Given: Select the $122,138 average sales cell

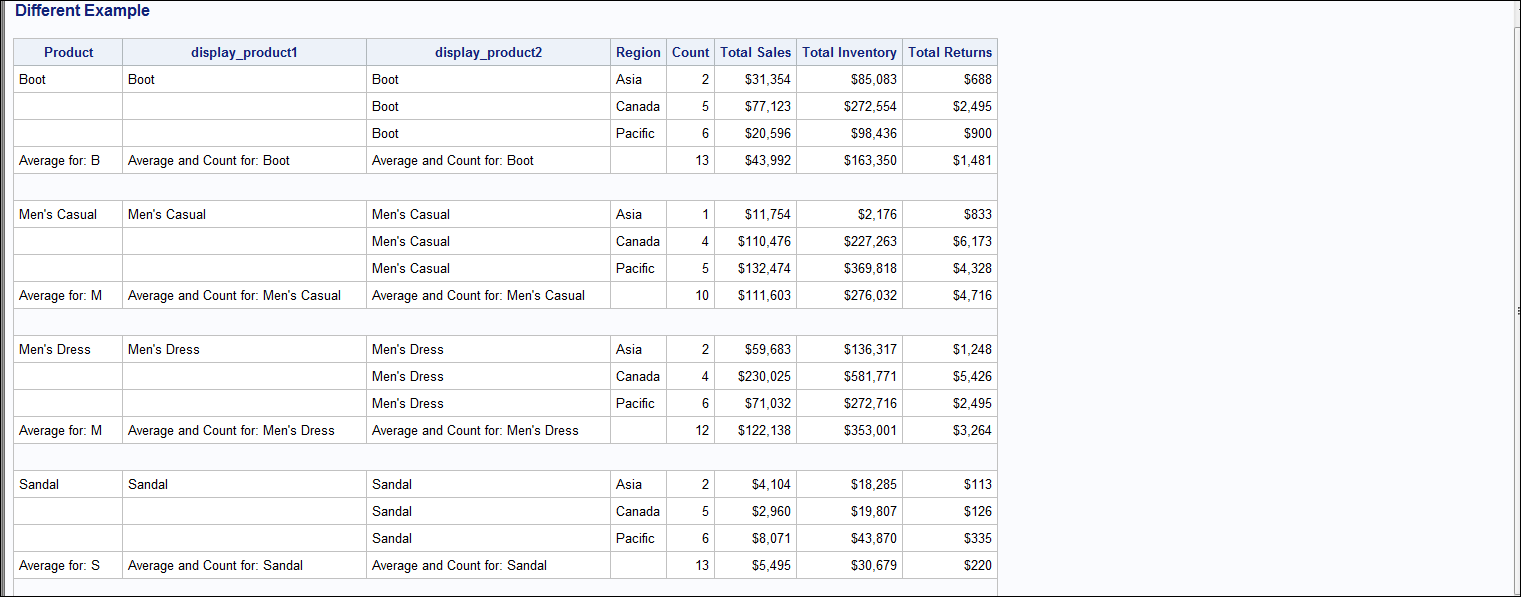Looking at the screenshot, I should pyautogui.click(x=764, y=431).
